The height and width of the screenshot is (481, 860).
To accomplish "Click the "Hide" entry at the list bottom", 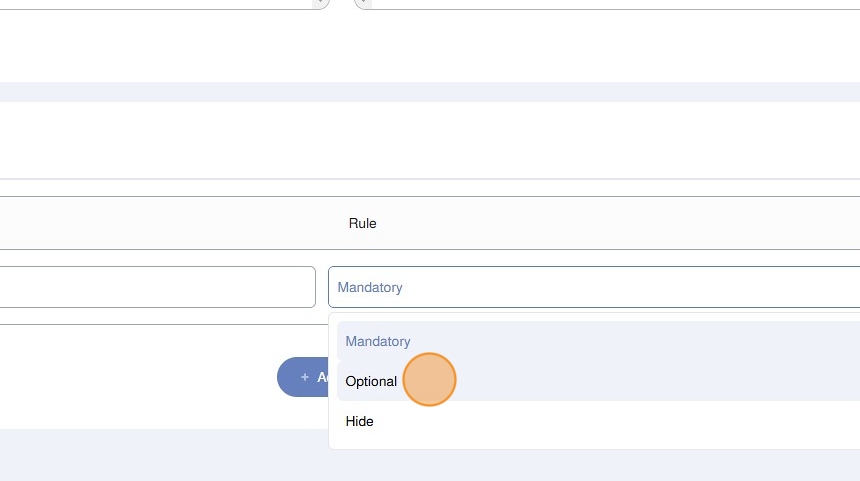I will coord(360,421).
